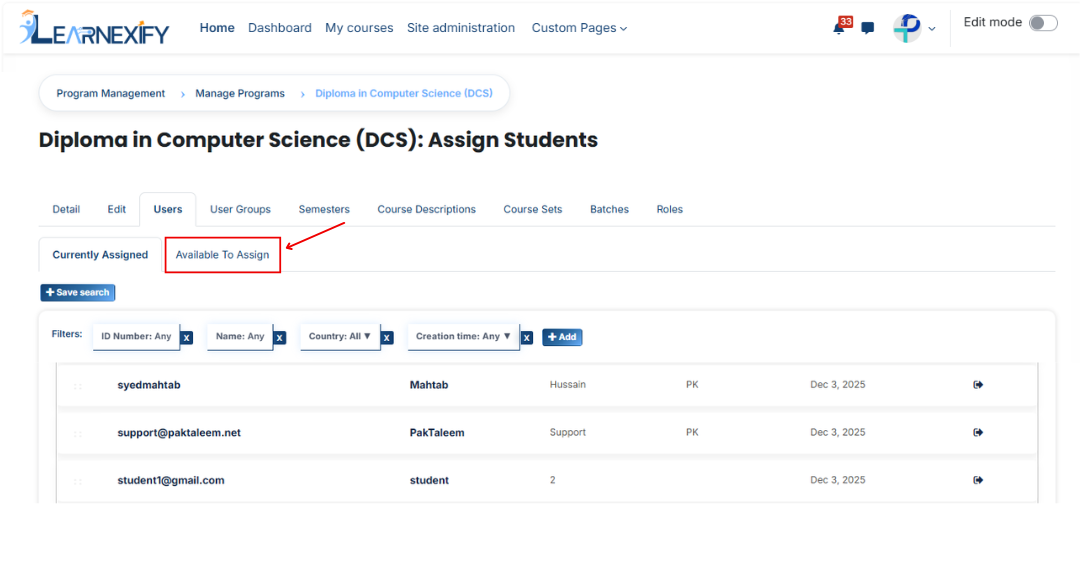
Task: Click username student1@gmail.com
Action: tap(171, 480)
